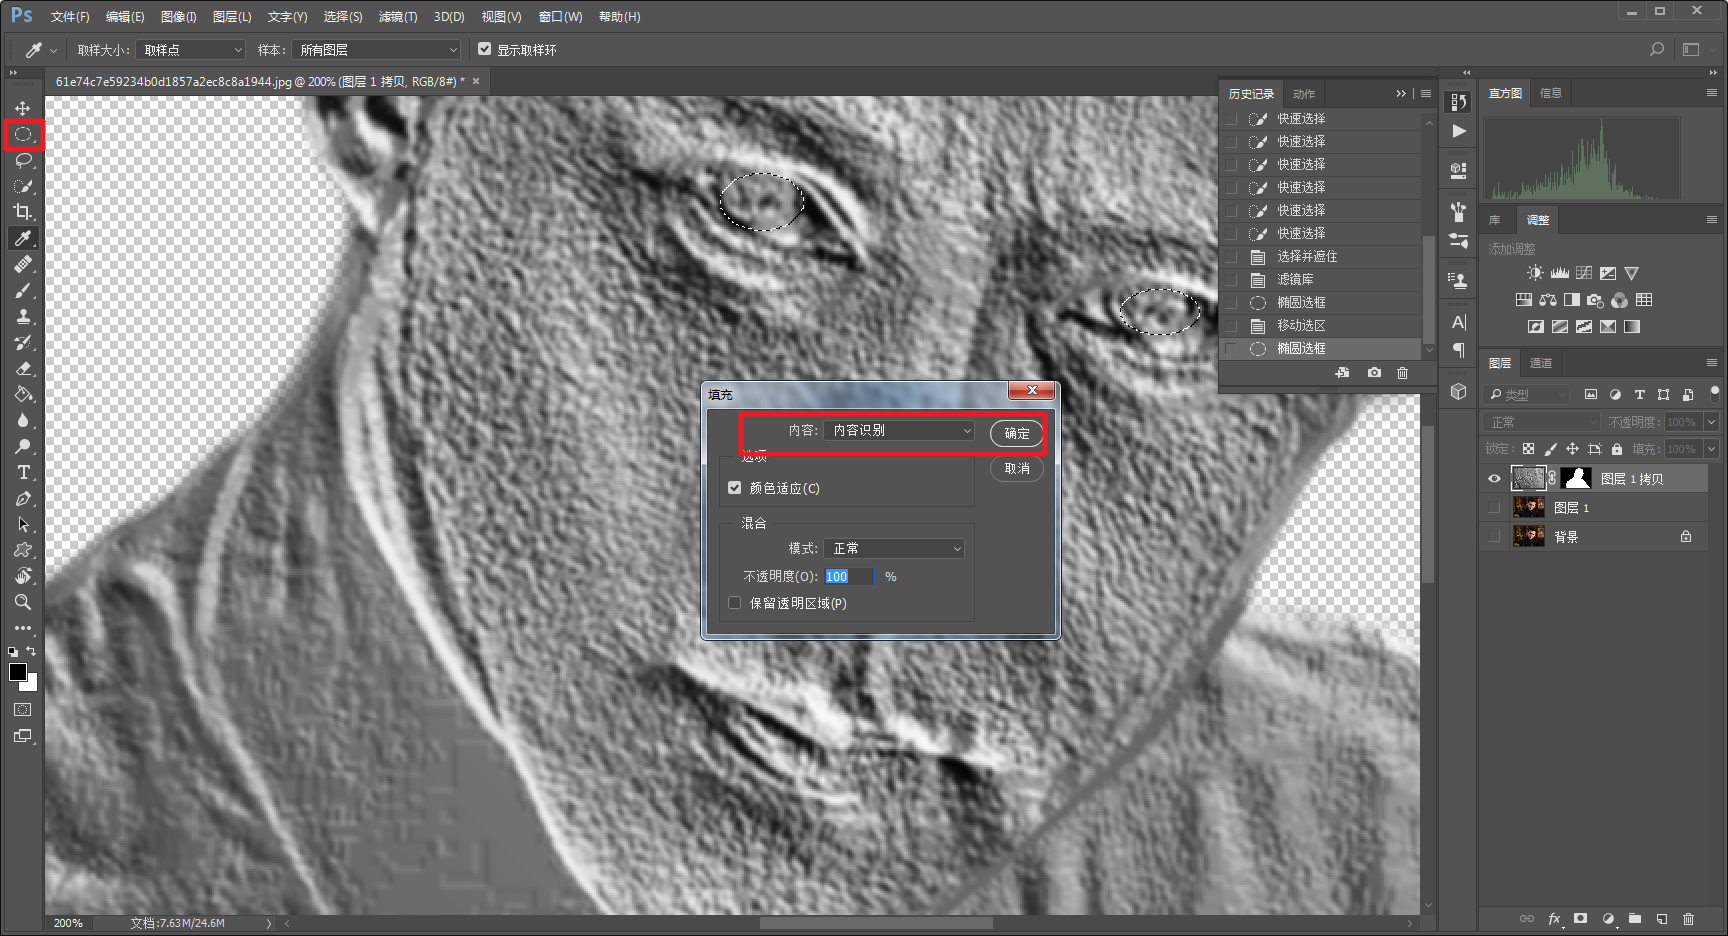Select the Hand tool
The image size is (1728, 936).
click(x=23, y=576)
